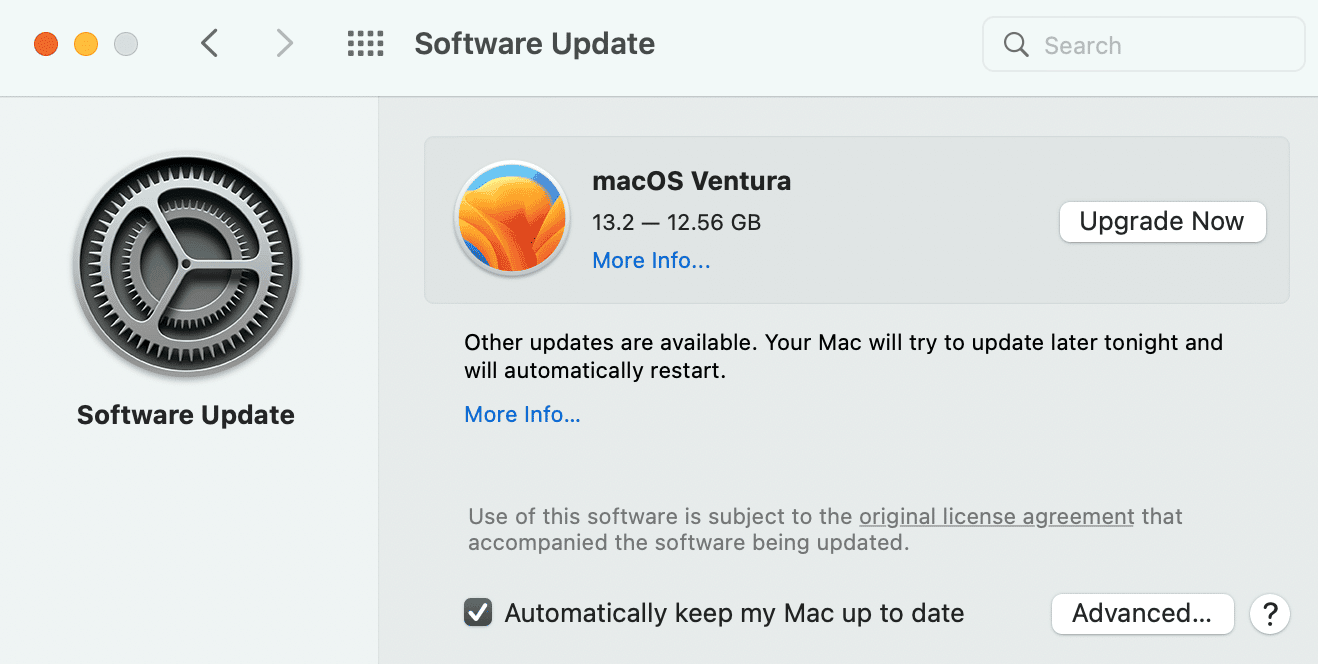Viewport: 1318px width, 664px height.
Task: Open Advanced update settings
Action: click(1142, 613)
